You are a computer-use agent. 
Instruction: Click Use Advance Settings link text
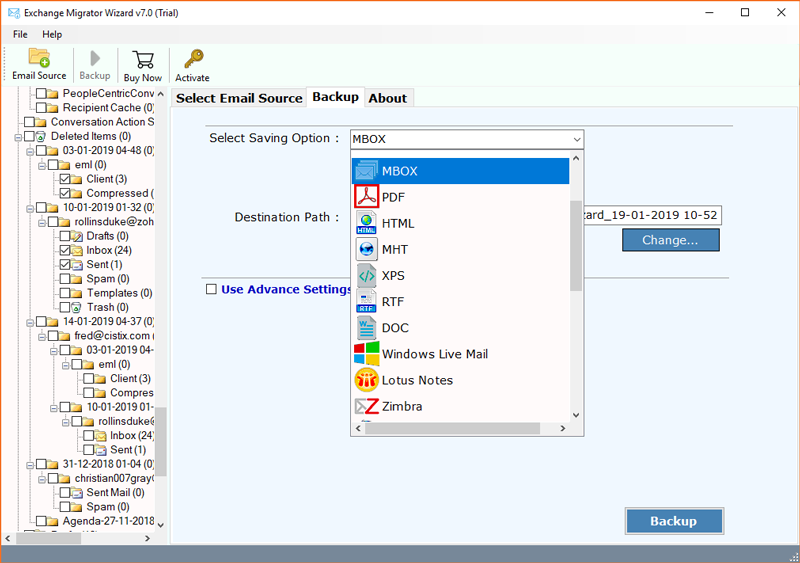click(x=286, y=289)
